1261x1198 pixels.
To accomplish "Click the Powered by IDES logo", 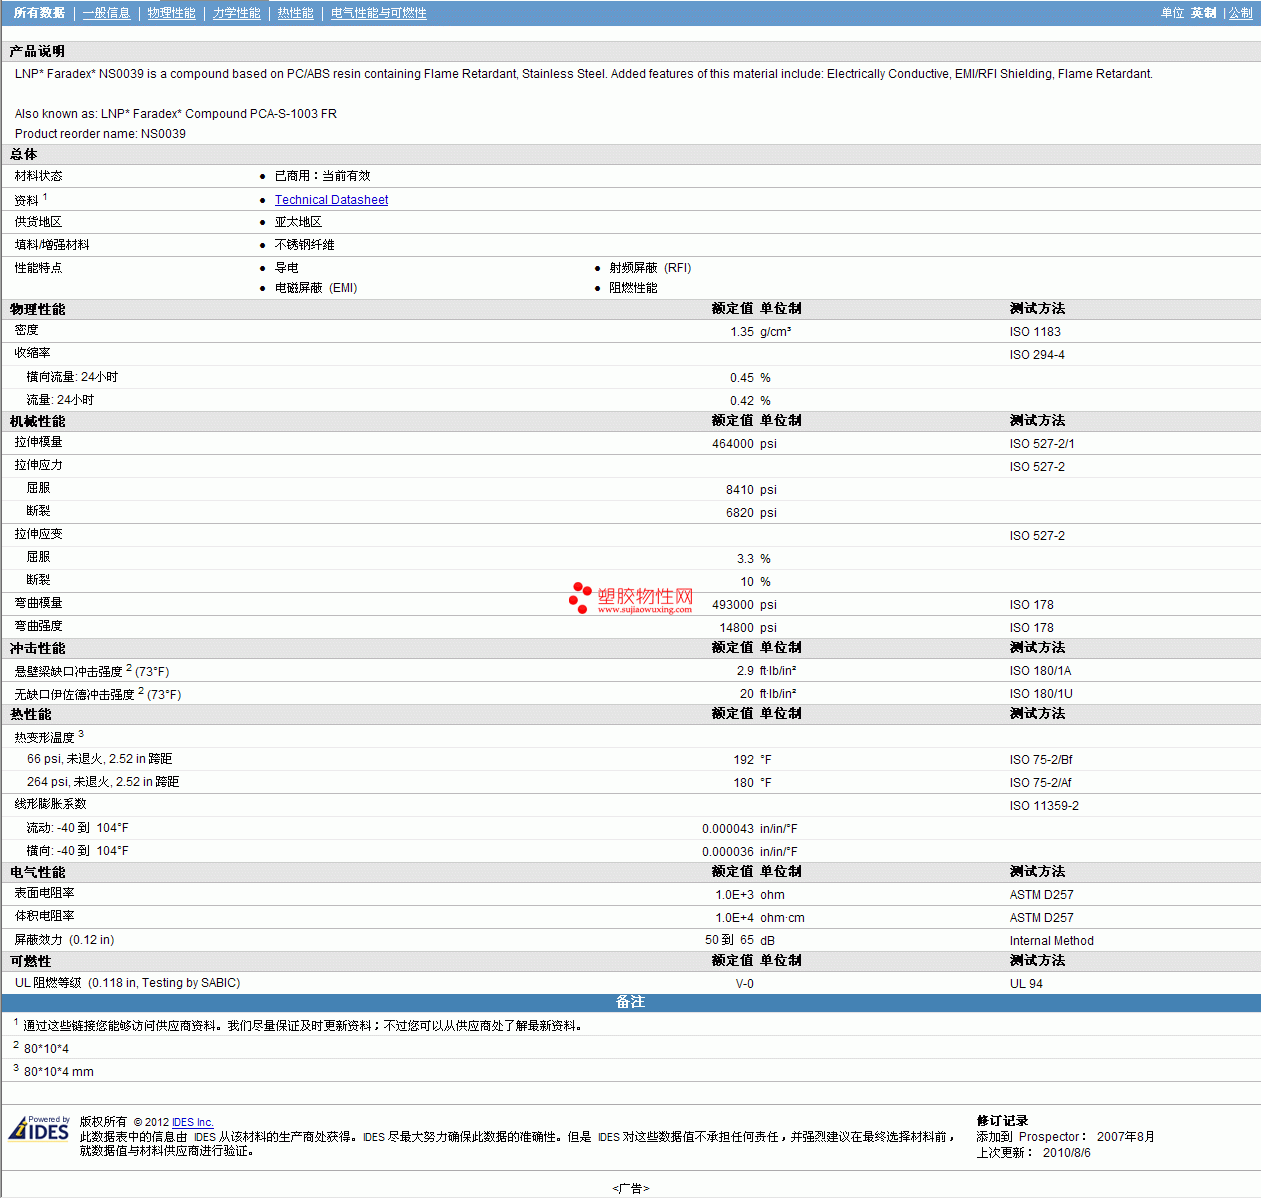I will pos(39,1128).
